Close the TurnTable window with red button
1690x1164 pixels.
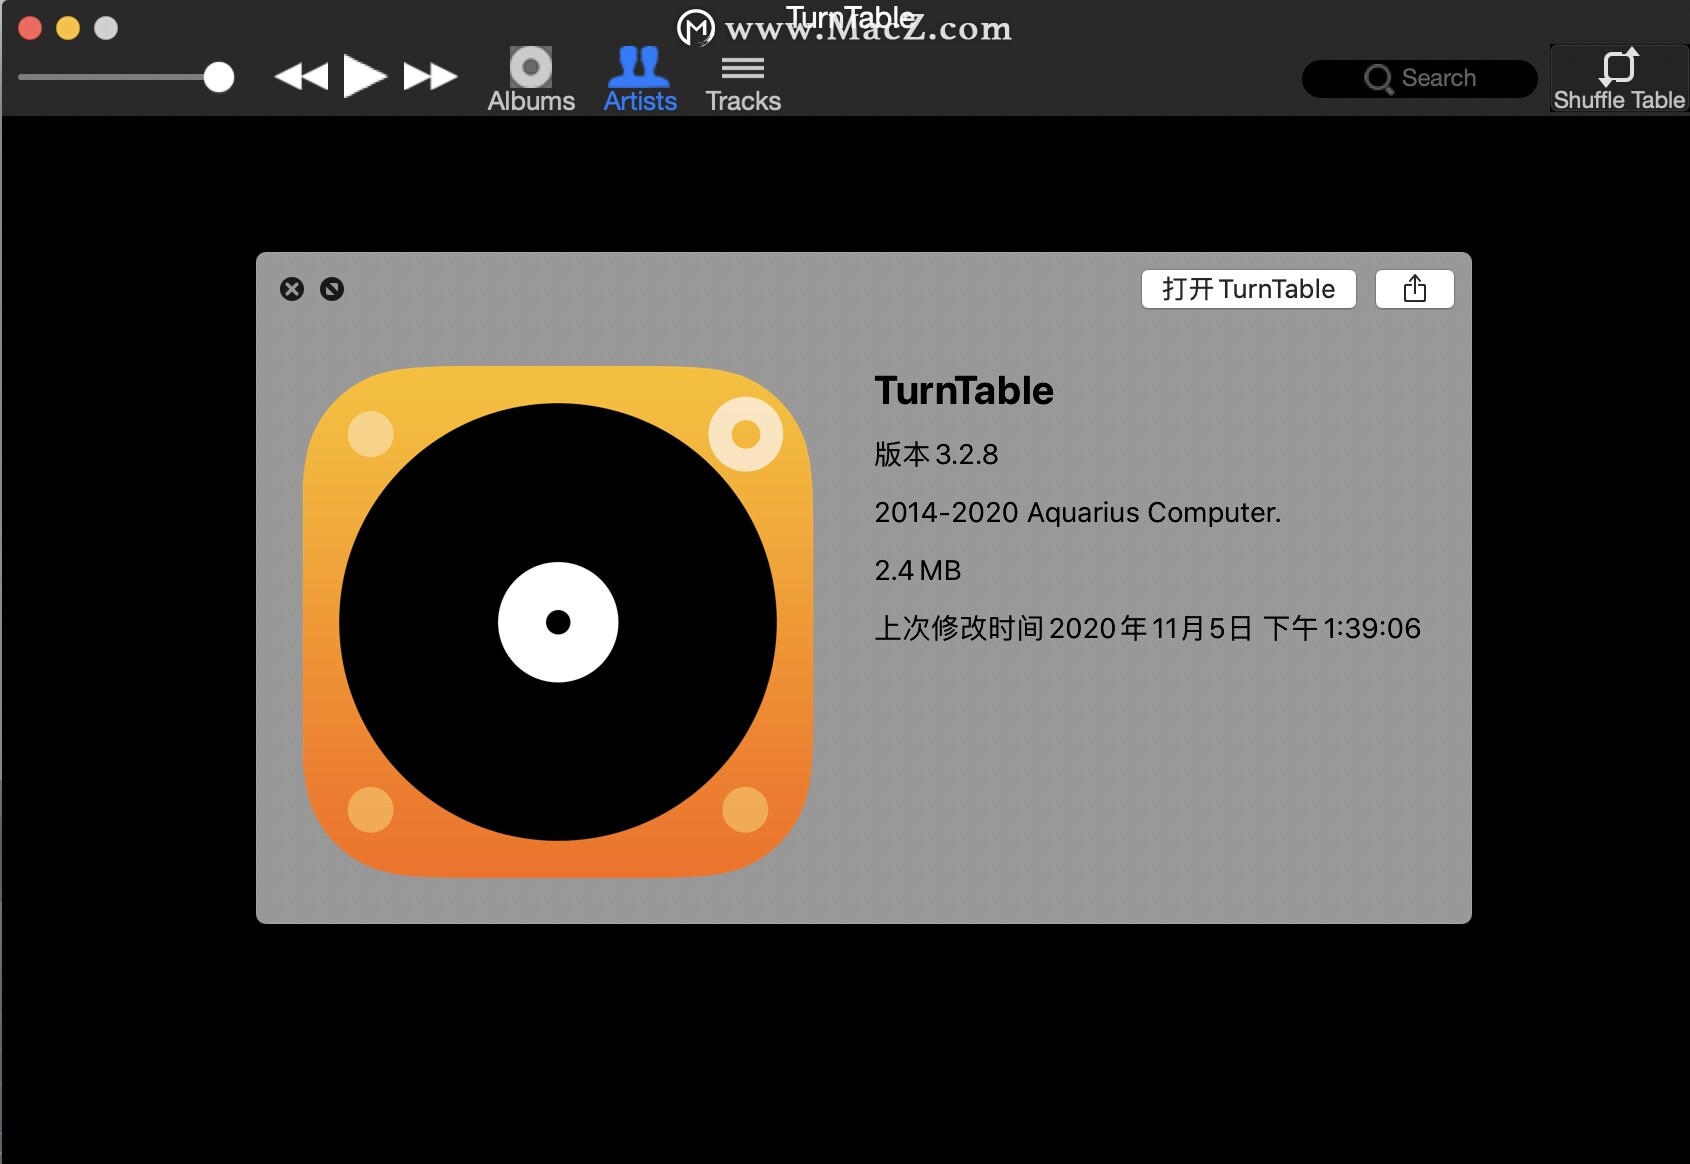[x=30, y=28]
